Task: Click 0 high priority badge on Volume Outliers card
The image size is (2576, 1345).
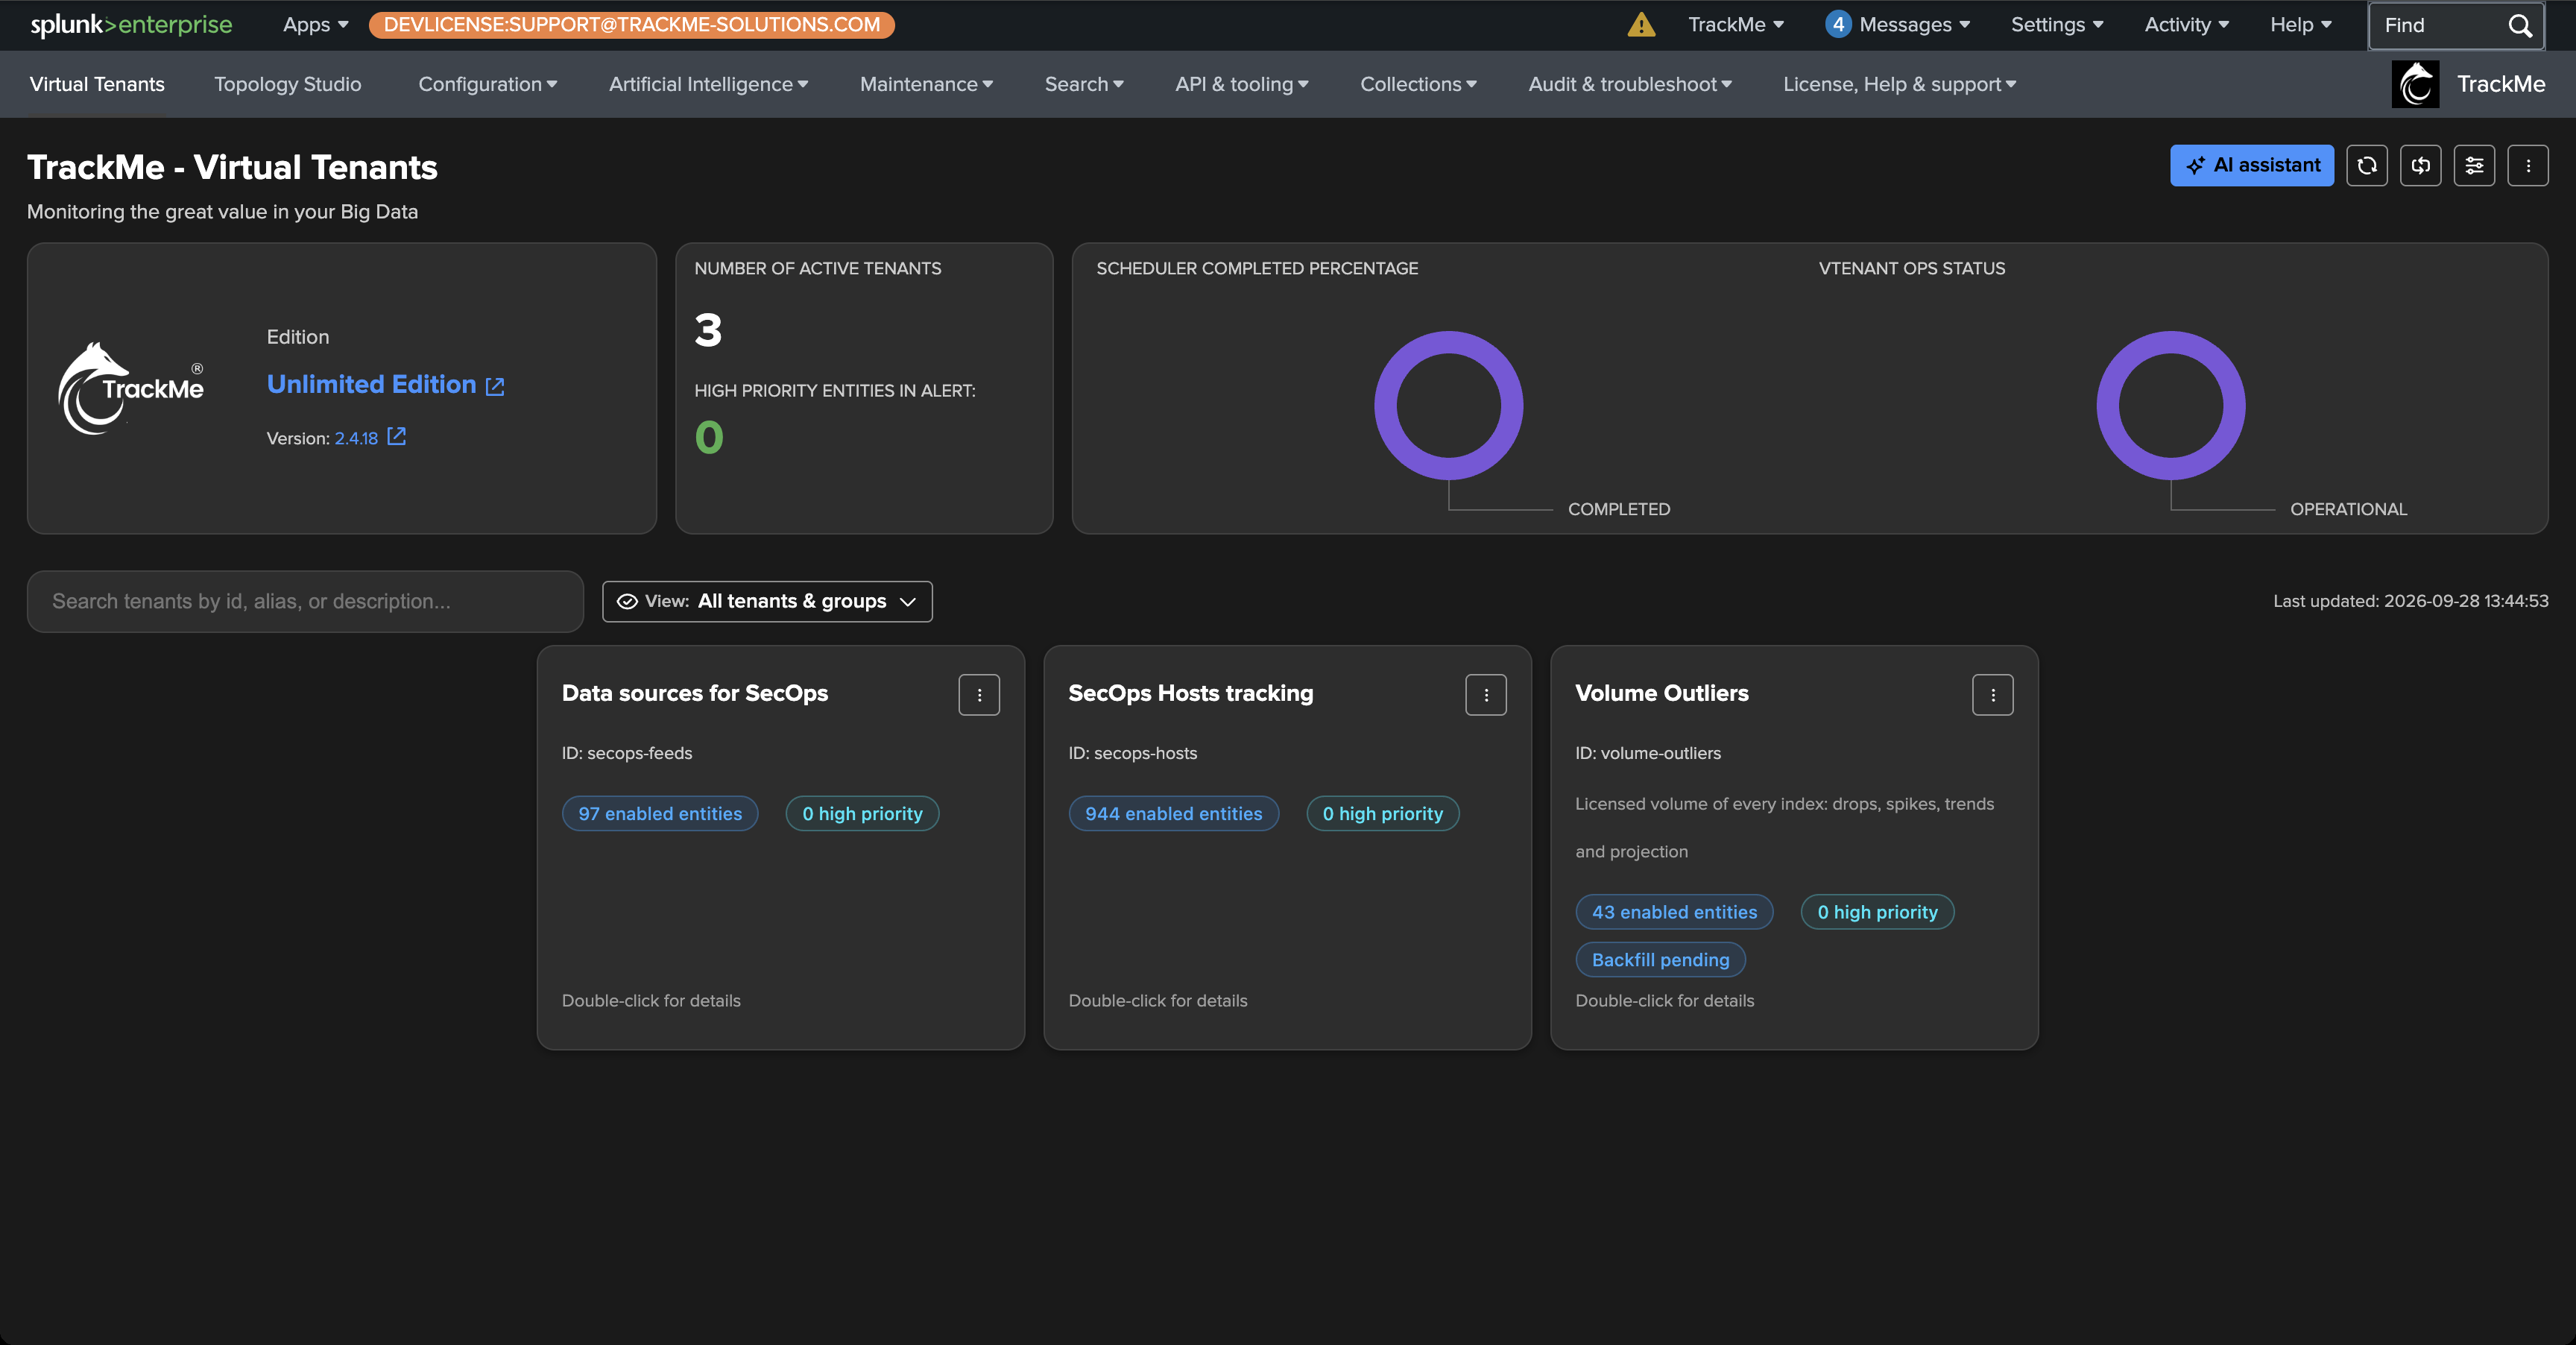Action: (x=1877, y=912)
